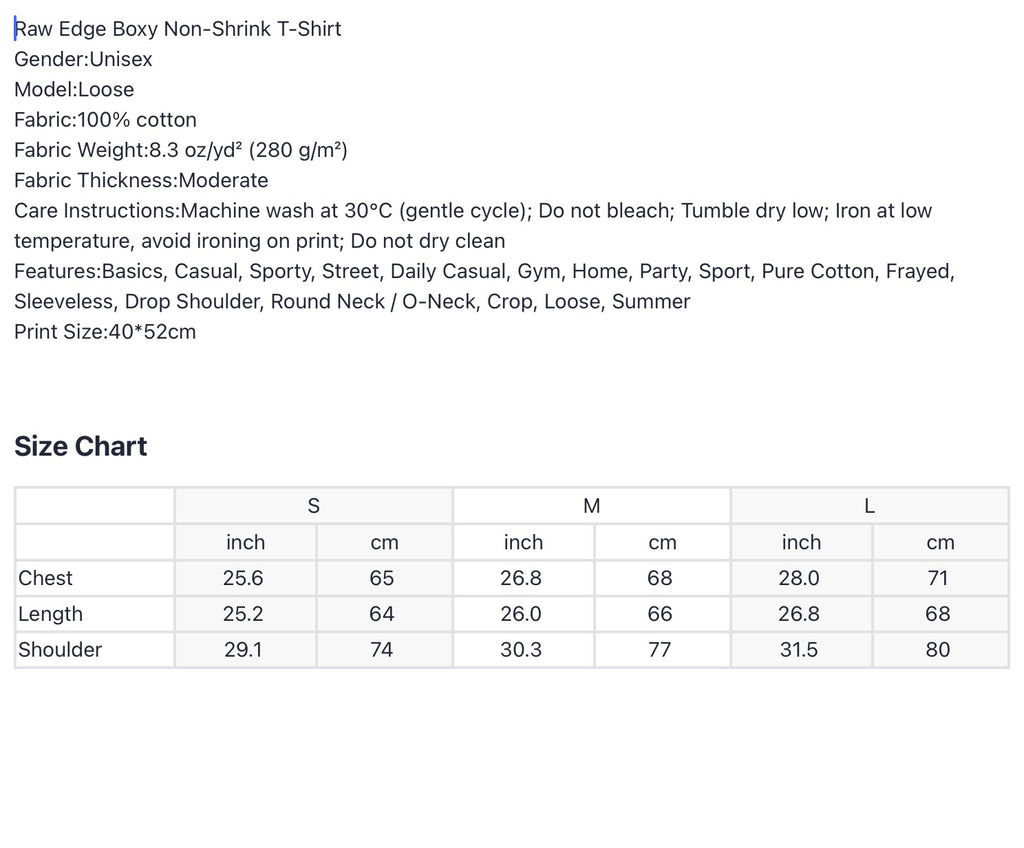
Task: Click the Fabric Weight line
Action: 181,150
